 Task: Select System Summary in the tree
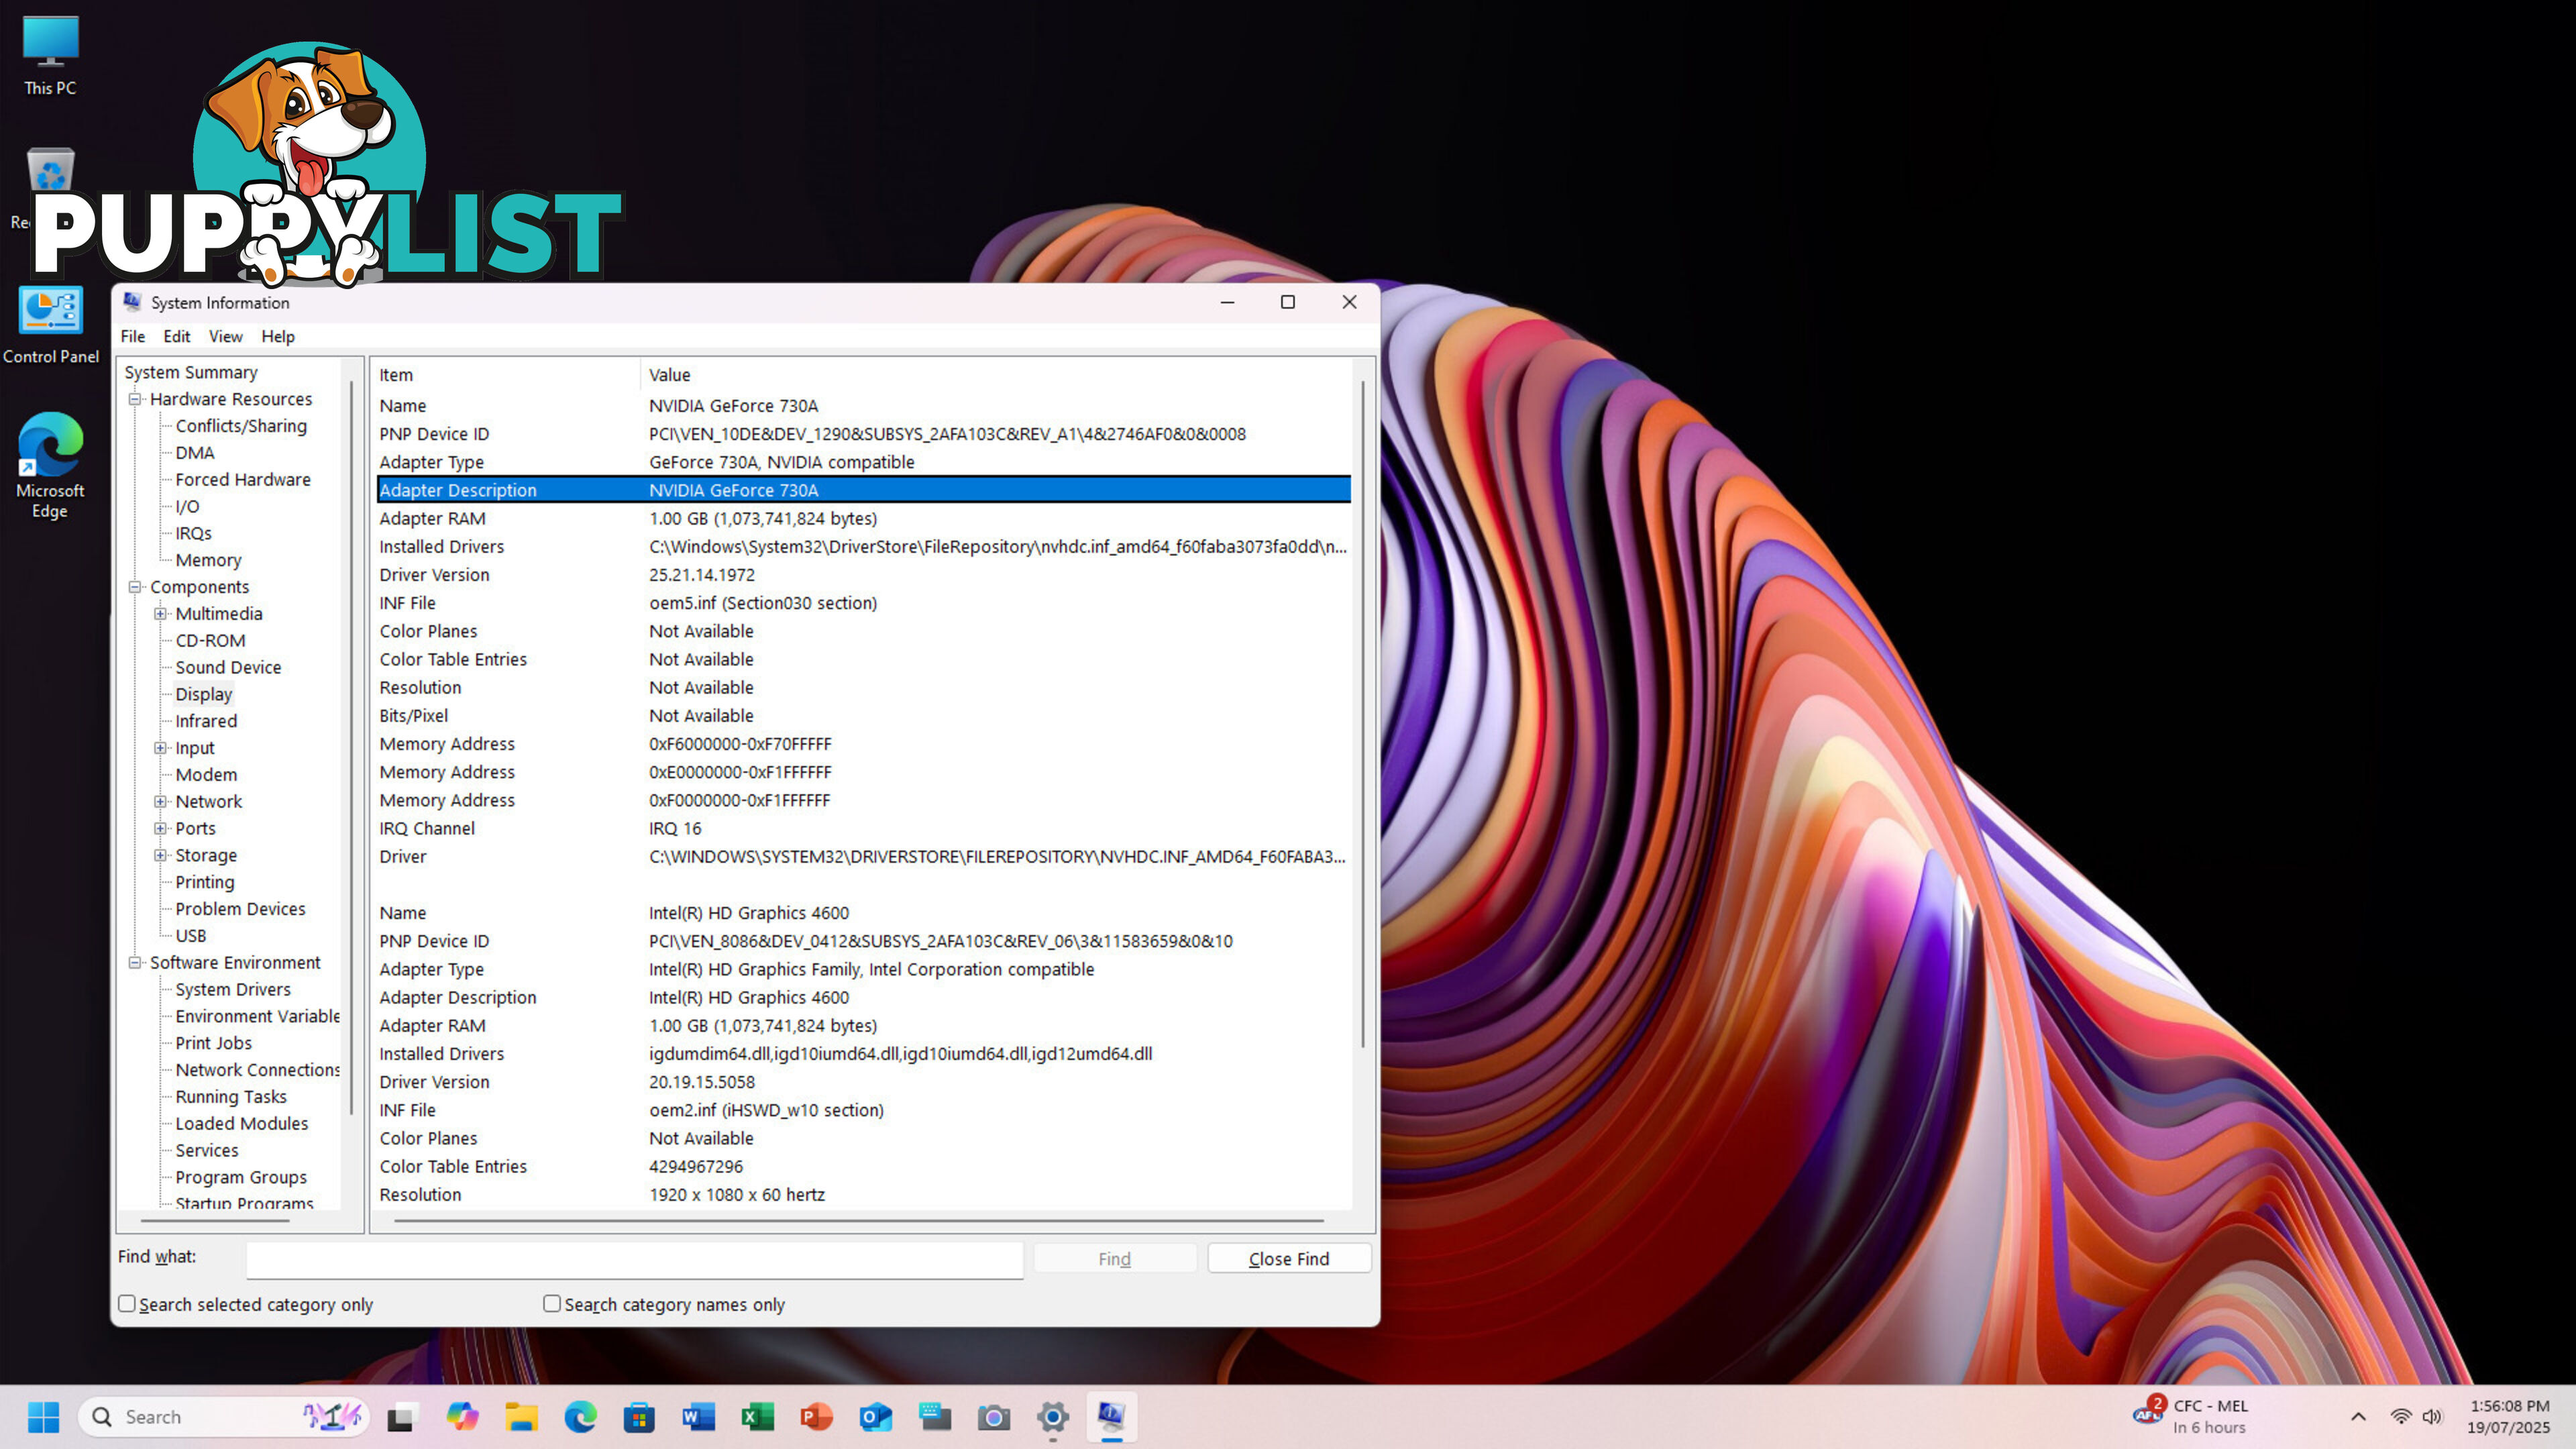(x=191, y=372)
